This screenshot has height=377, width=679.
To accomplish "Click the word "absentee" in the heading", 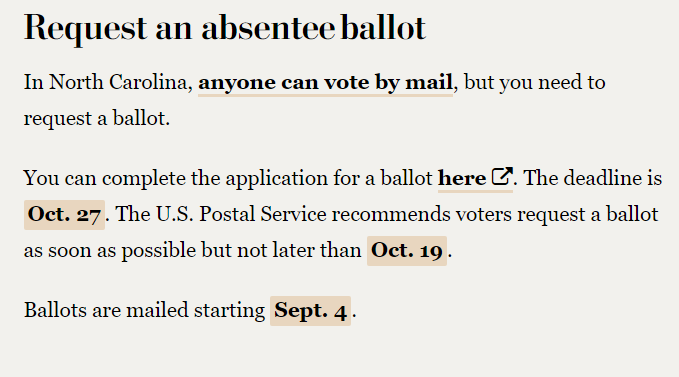I will click(x=268, y=29).
